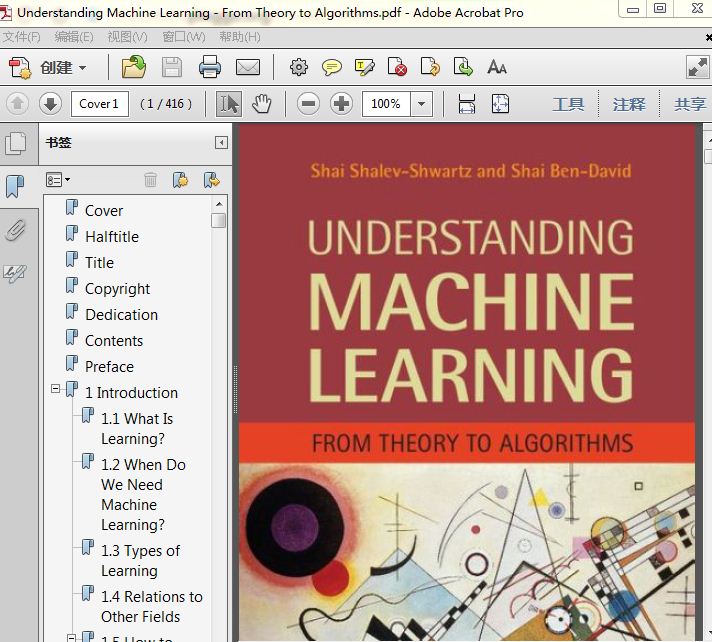Viewport: 712px width, 642px height.
Task: Collapse the 1 Introduction bookmark node
Action: 55,389
